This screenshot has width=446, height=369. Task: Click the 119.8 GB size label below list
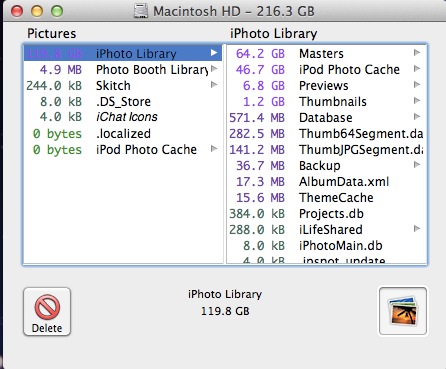225,311
